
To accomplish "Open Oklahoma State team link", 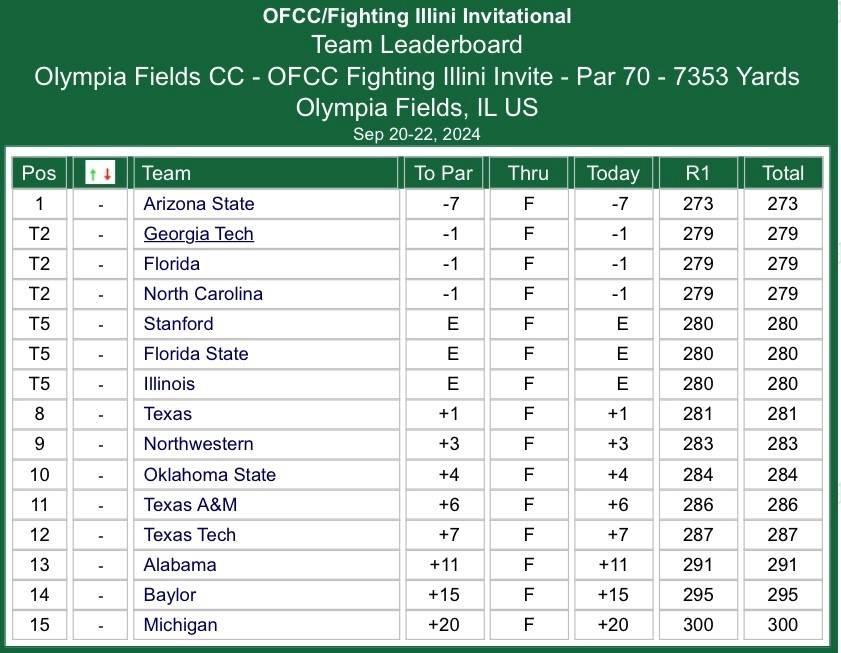I will click(x=210, y=475).
